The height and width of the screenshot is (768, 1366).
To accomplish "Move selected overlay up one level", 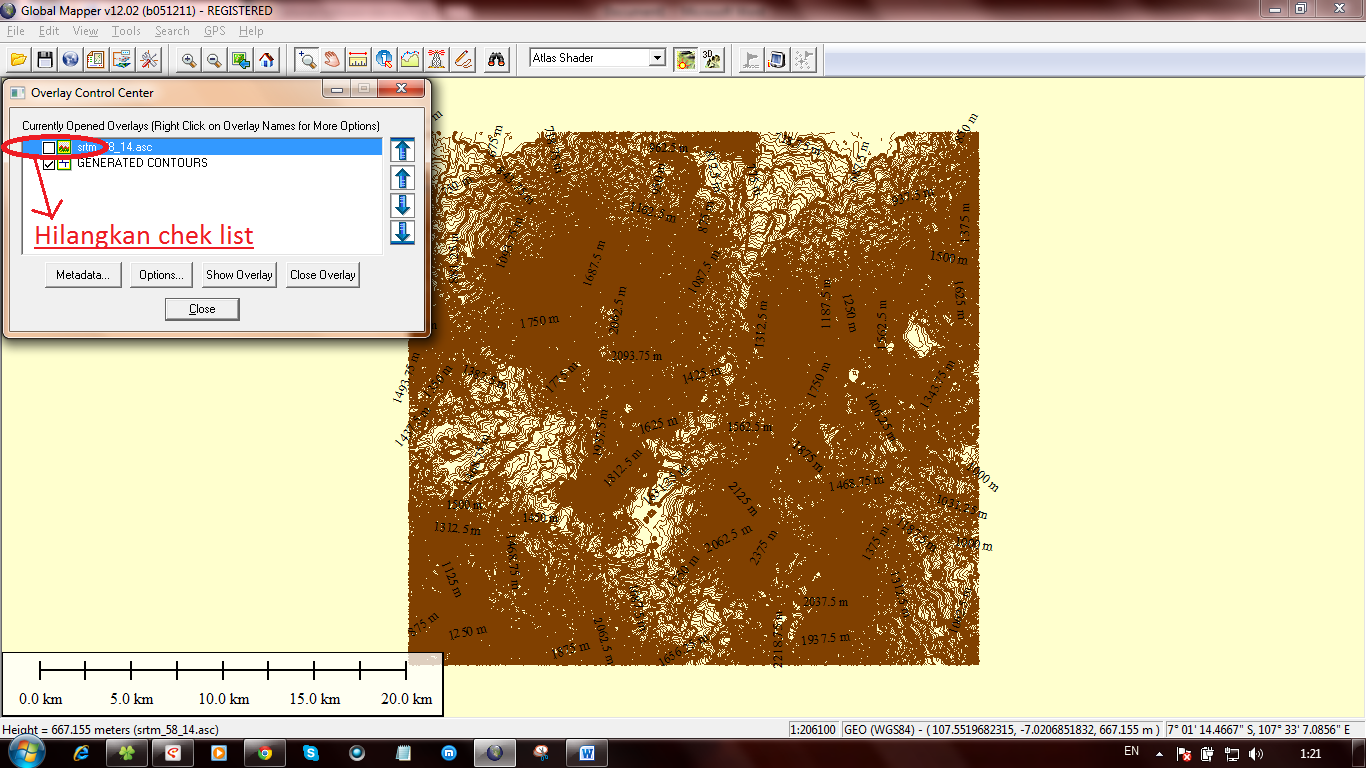I will 402,178.
